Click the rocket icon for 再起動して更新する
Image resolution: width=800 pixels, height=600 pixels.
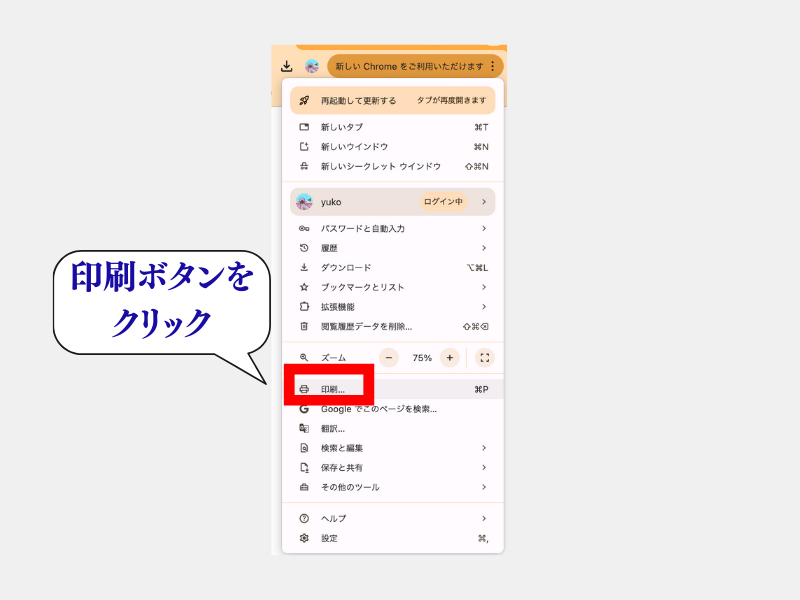(304, 100)
